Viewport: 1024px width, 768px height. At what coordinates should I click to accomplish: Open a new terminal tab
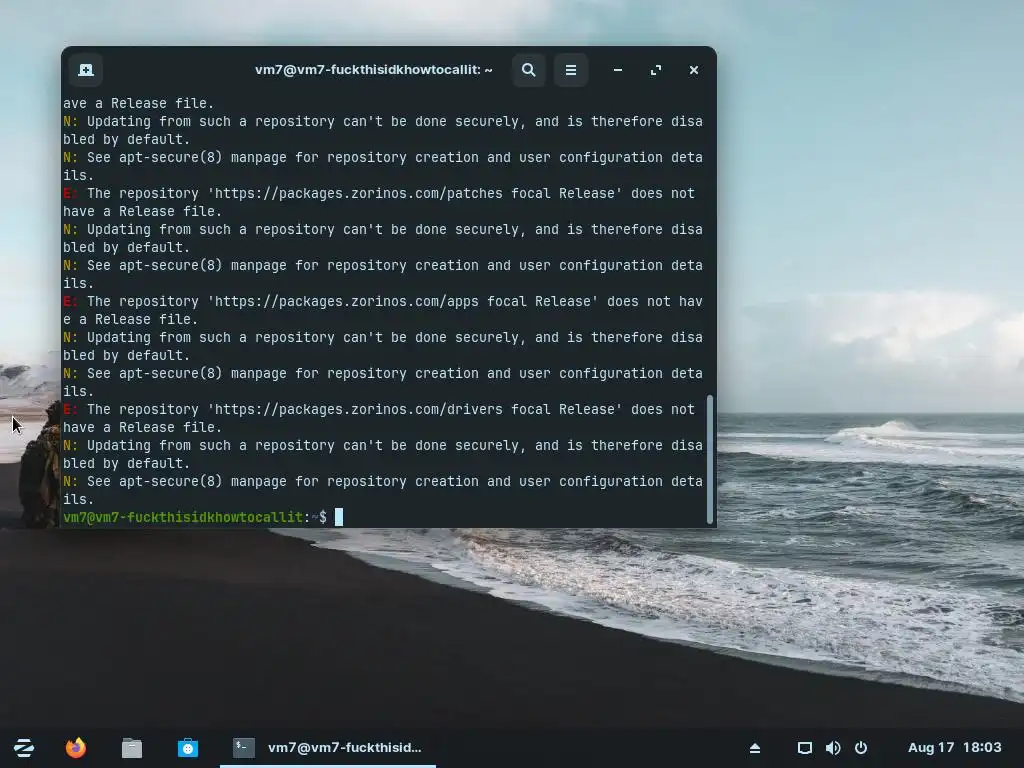point(86,70)
